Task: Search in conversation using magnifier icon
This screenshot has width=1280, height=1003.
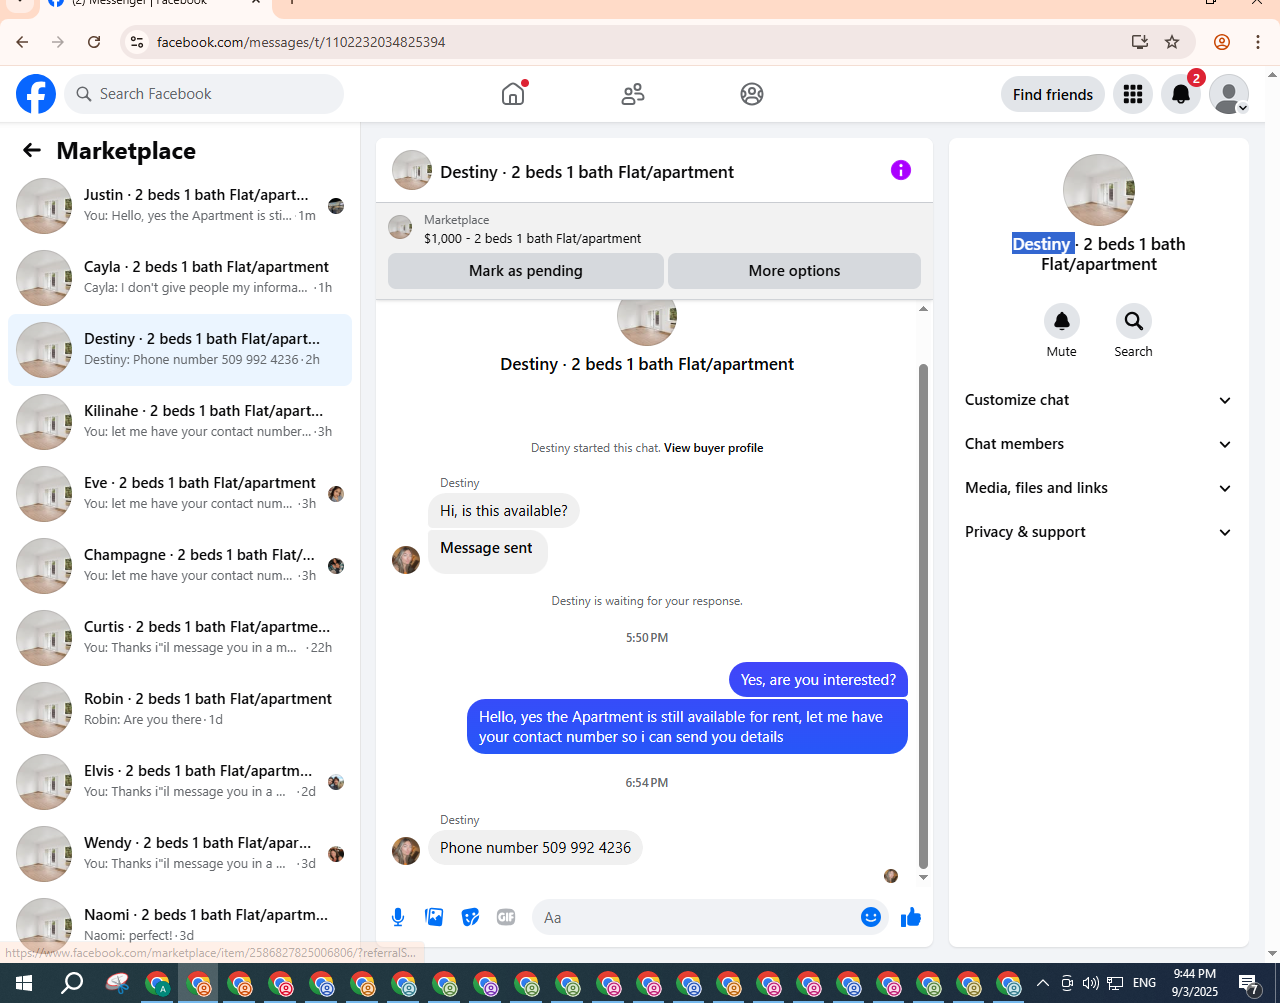Action: pyautogui.click(x=1134, y=321)
